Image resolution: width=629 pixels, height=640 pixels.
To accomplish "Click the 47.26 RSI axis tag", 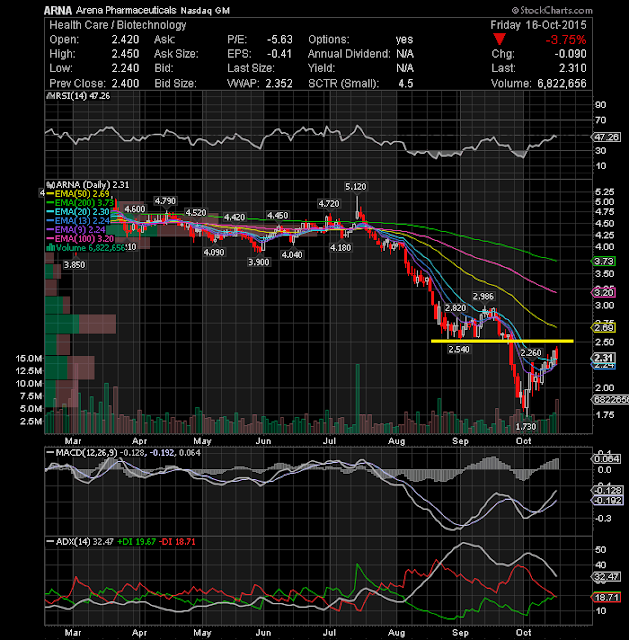I will [606, 137].
